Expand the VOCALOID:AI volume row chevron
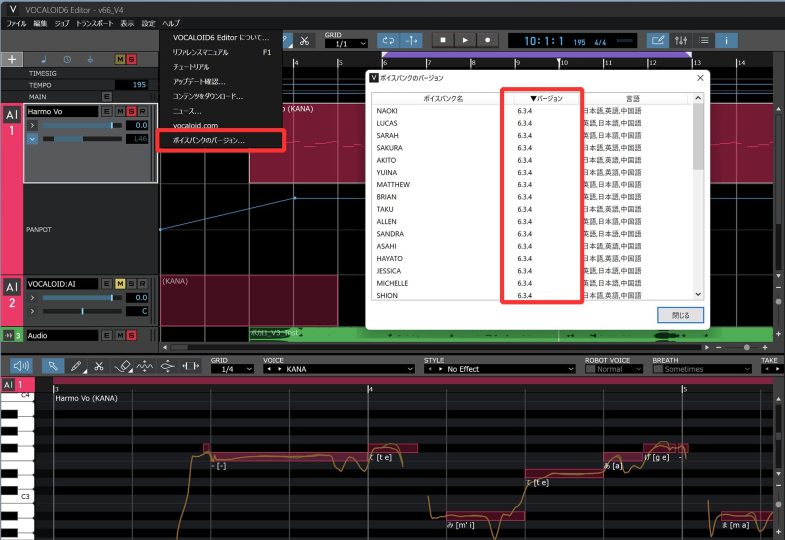 pos(33,298)
